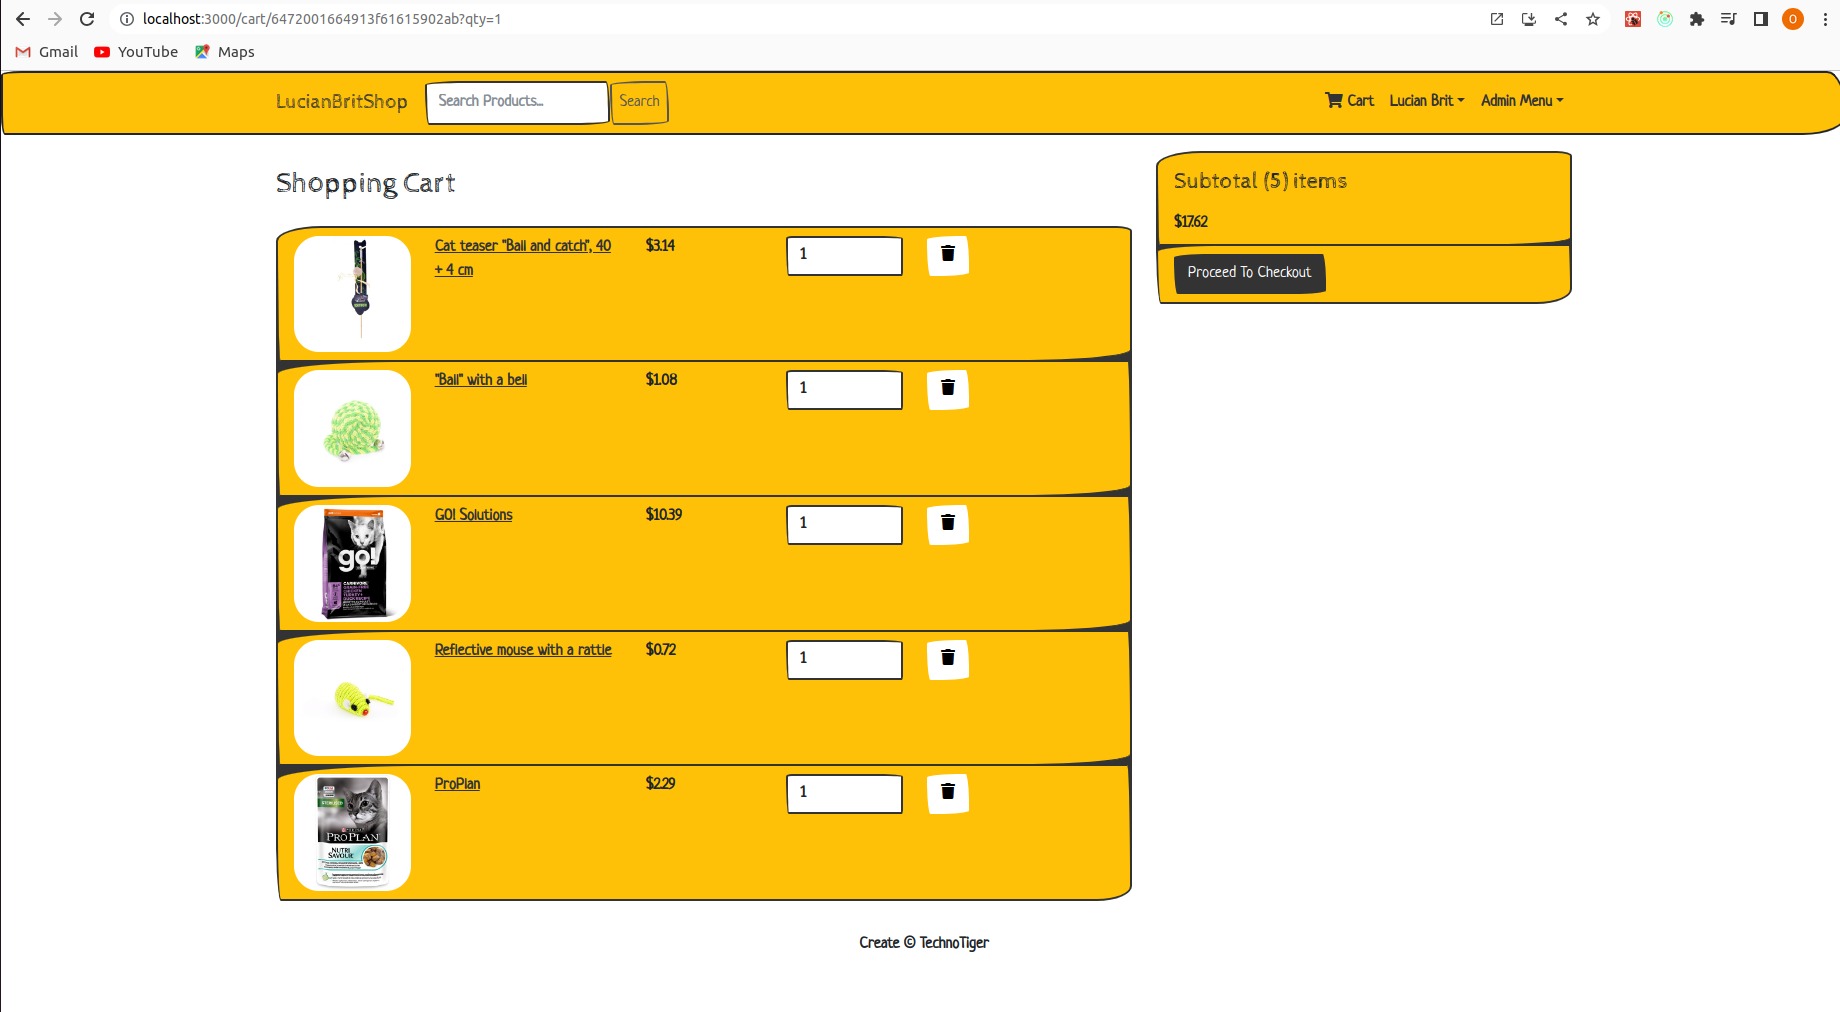Delete Cat teaser item with trash icon

tap(947, 255)
